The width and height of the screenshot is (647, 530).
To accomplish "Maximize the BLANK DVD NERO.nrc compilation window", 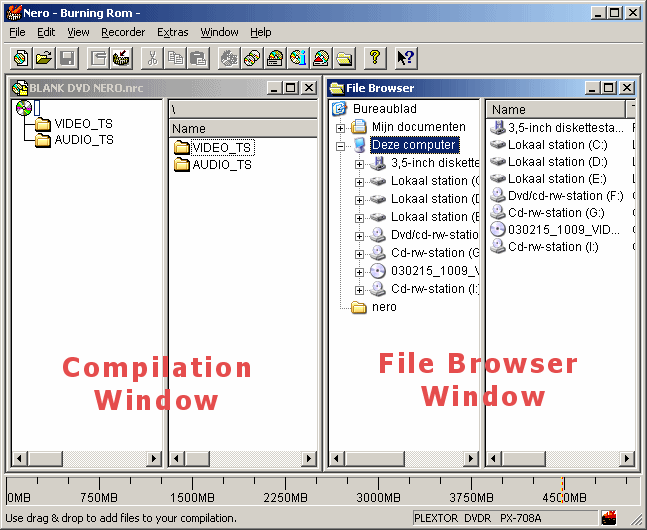I will (290, 88).
